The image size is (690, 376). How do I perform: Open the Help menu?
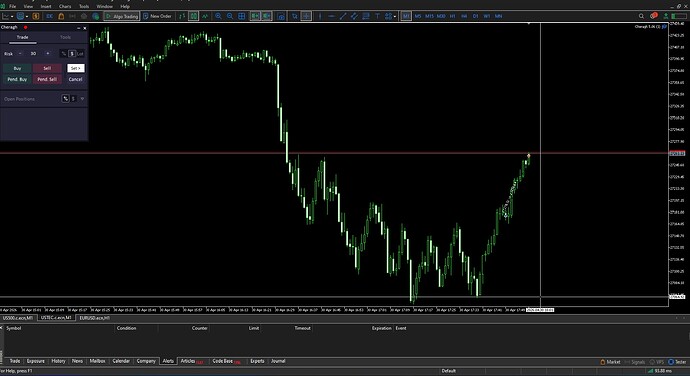tap(125, 6)
